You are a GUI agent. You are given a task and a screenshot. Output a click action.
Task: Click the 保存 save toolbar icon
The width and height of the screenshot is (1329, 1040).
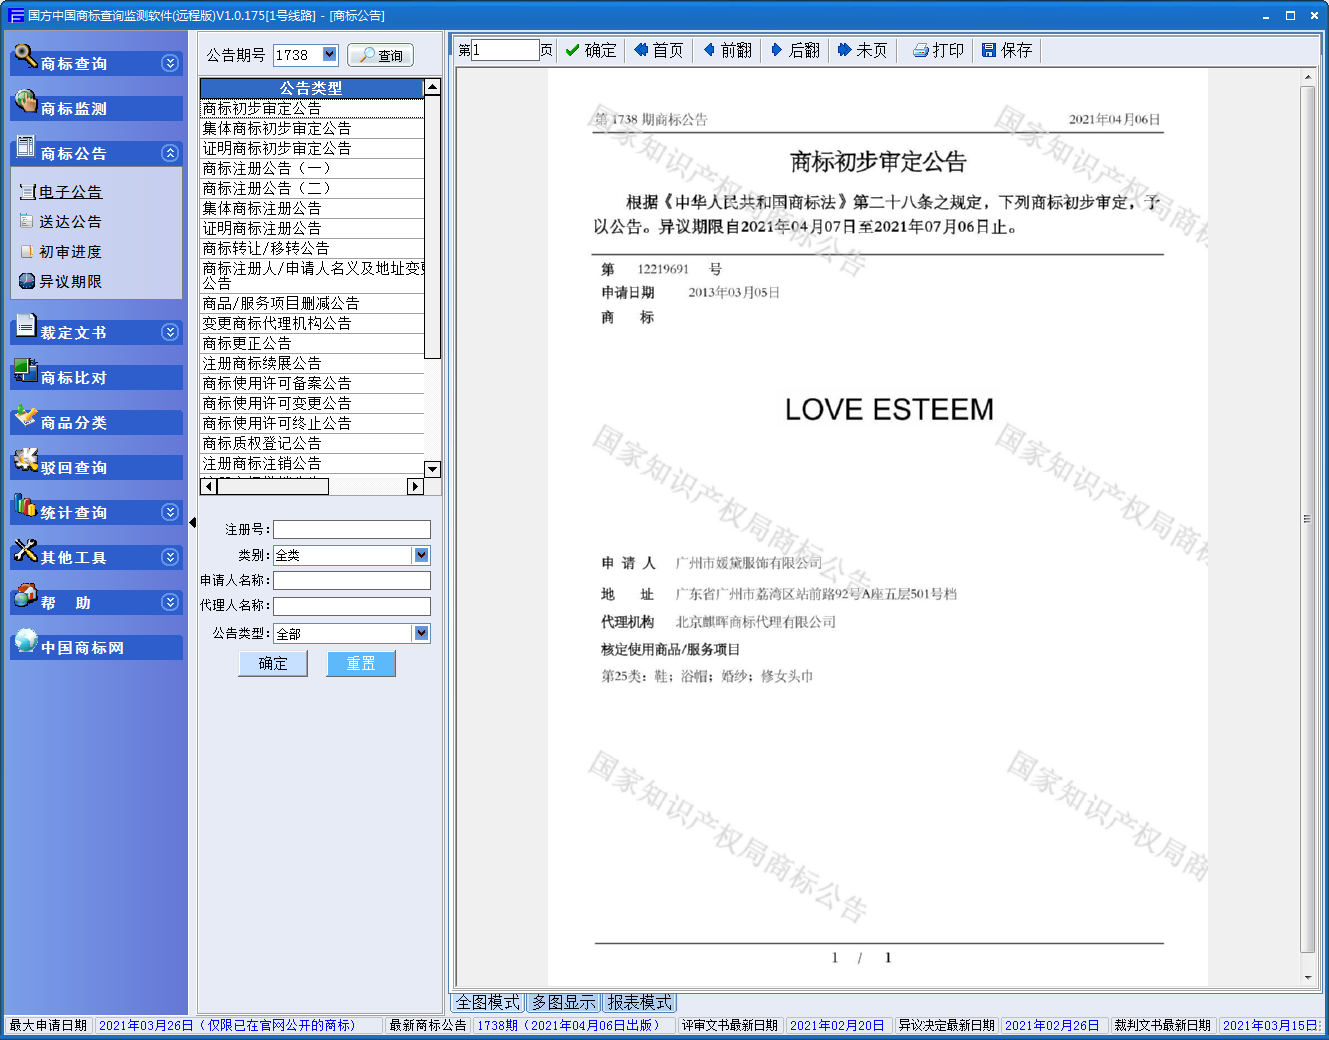(x=989, y=51)
